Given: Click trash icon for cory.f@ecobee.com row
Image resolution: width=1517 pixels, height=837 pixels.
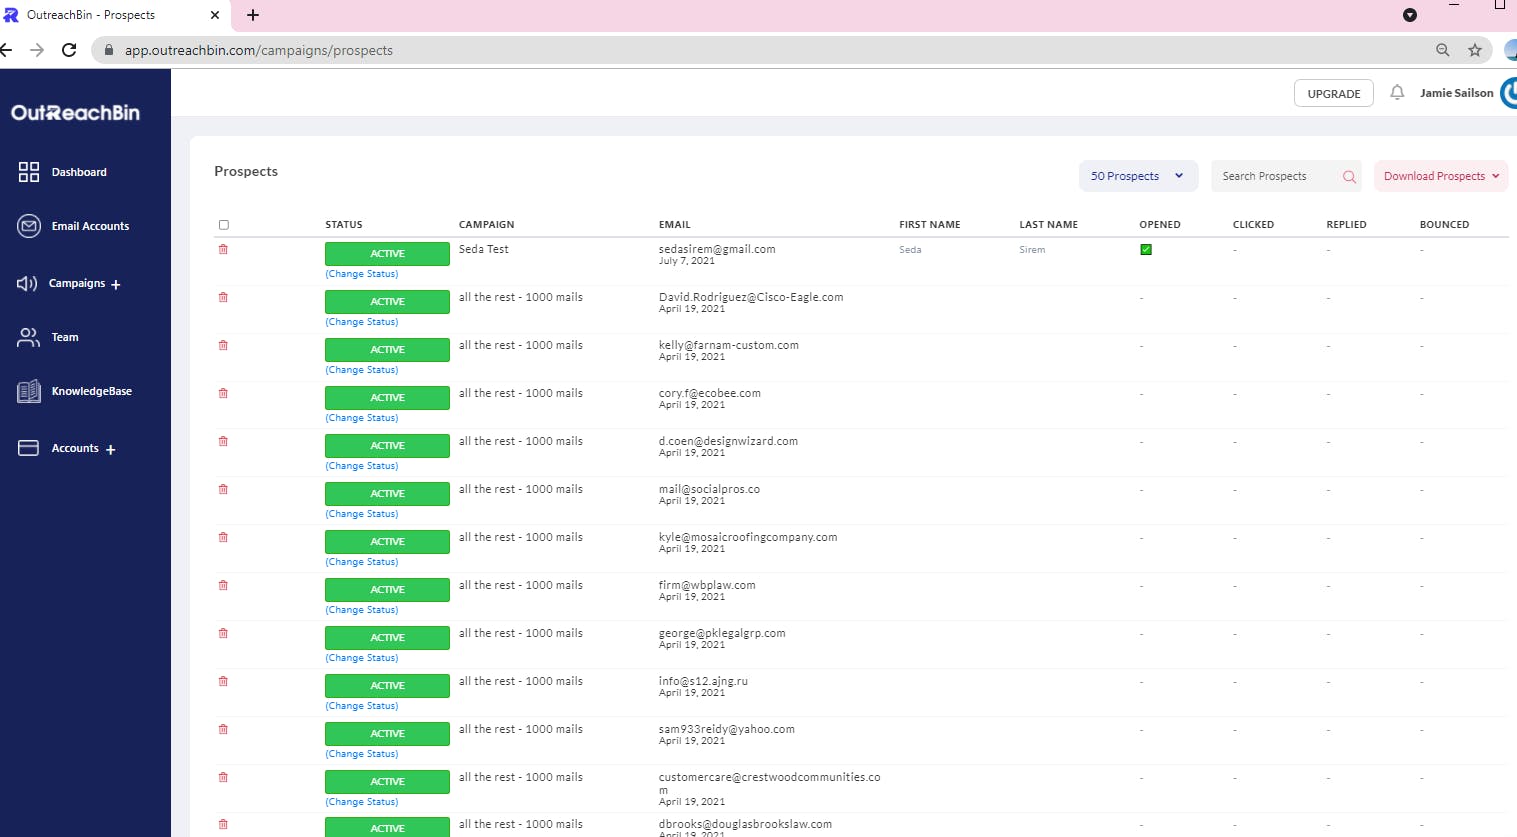Looking at the screenshot, I should (x=223, y=393).
